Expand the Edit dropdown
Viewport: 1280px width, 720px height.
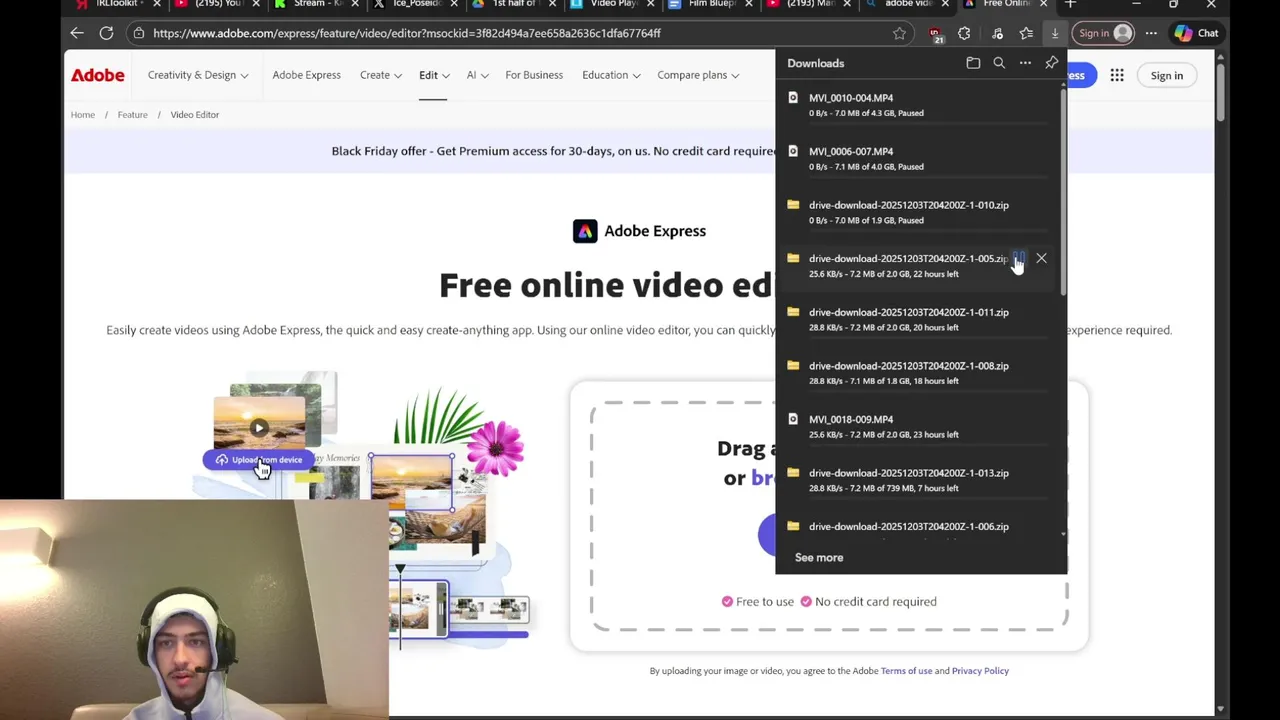(x=434, y=75)
